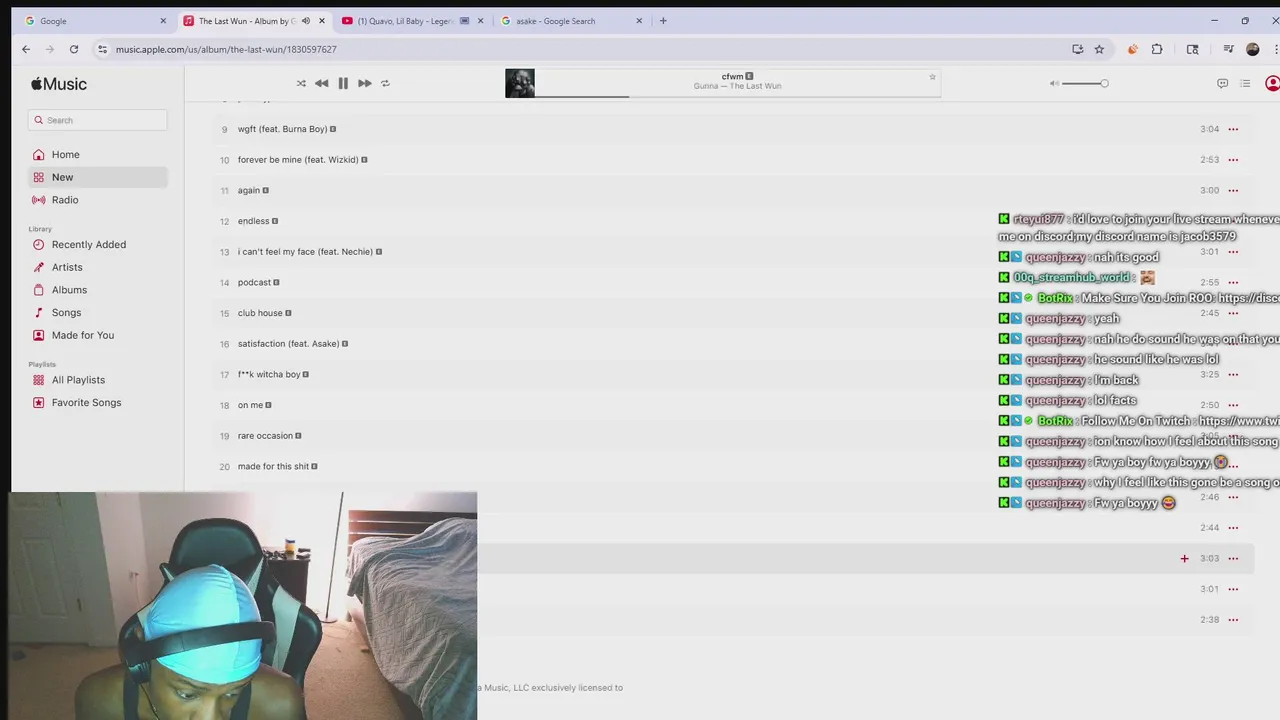
Task: Open the Favorite Songs playlist
Action: tap(98, 403)
